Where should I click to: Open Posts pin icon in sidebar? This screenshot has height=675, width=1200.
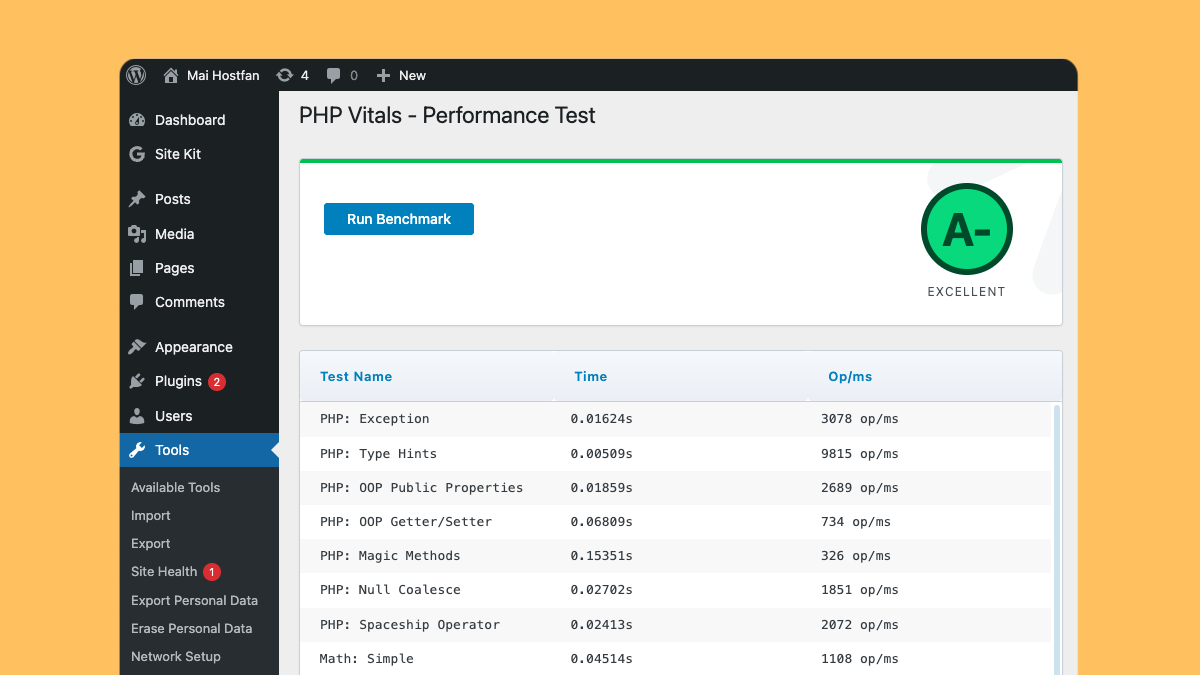point(137,199)
